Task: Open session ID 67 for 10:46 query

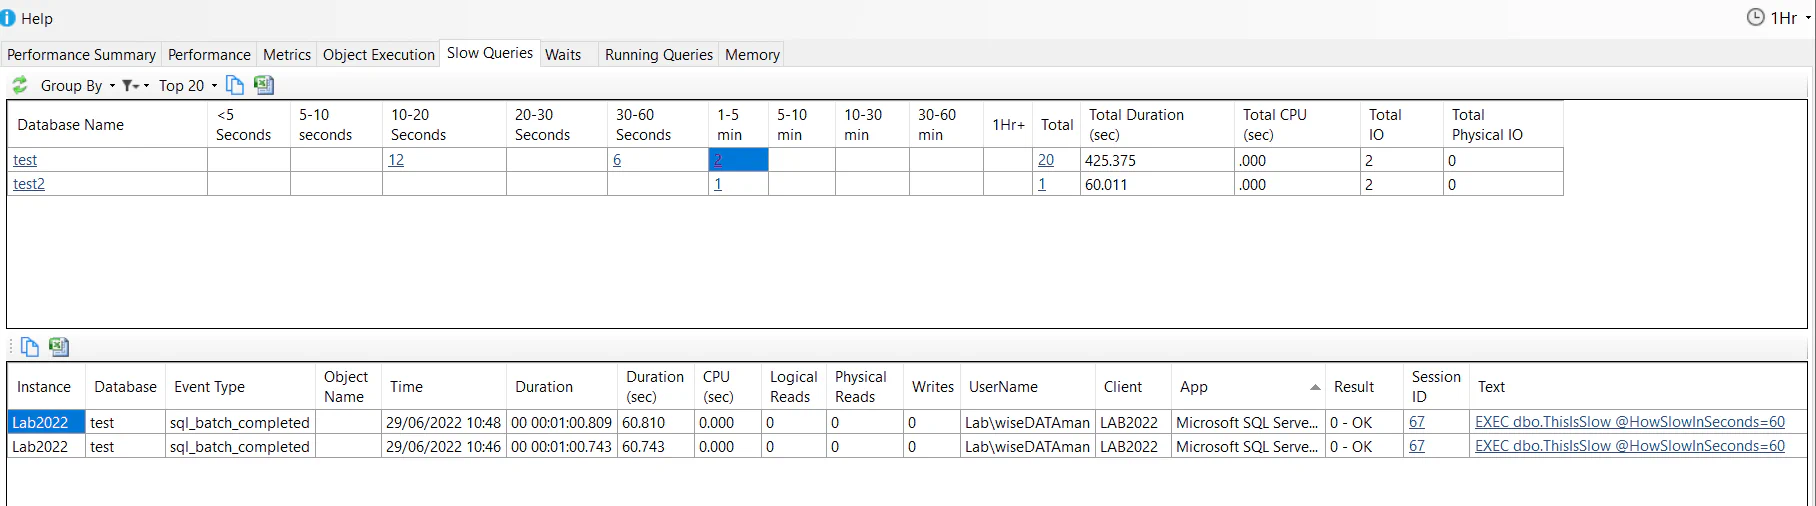Action: click(x=1417, y=446)
